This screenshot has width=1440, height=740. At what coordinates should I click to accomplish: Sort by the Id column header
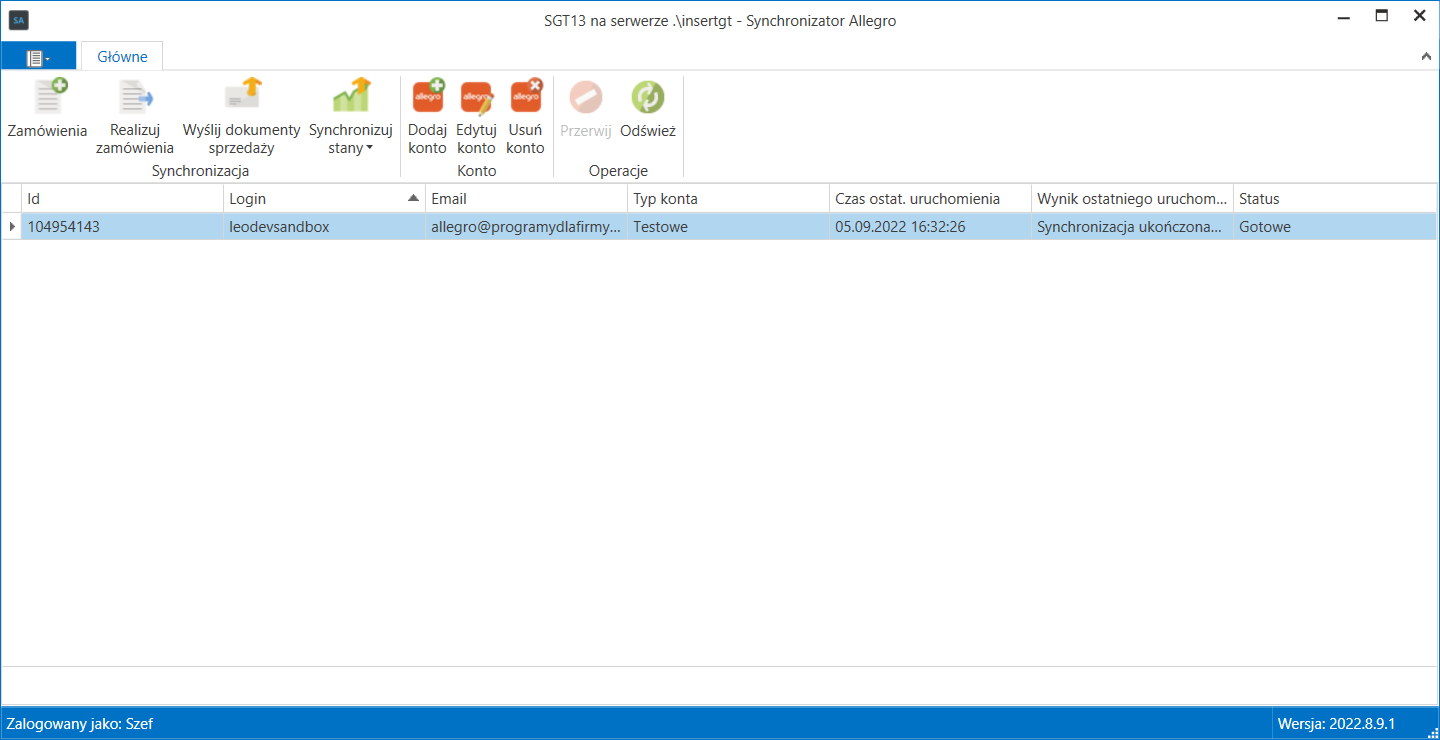pos(122,199)
